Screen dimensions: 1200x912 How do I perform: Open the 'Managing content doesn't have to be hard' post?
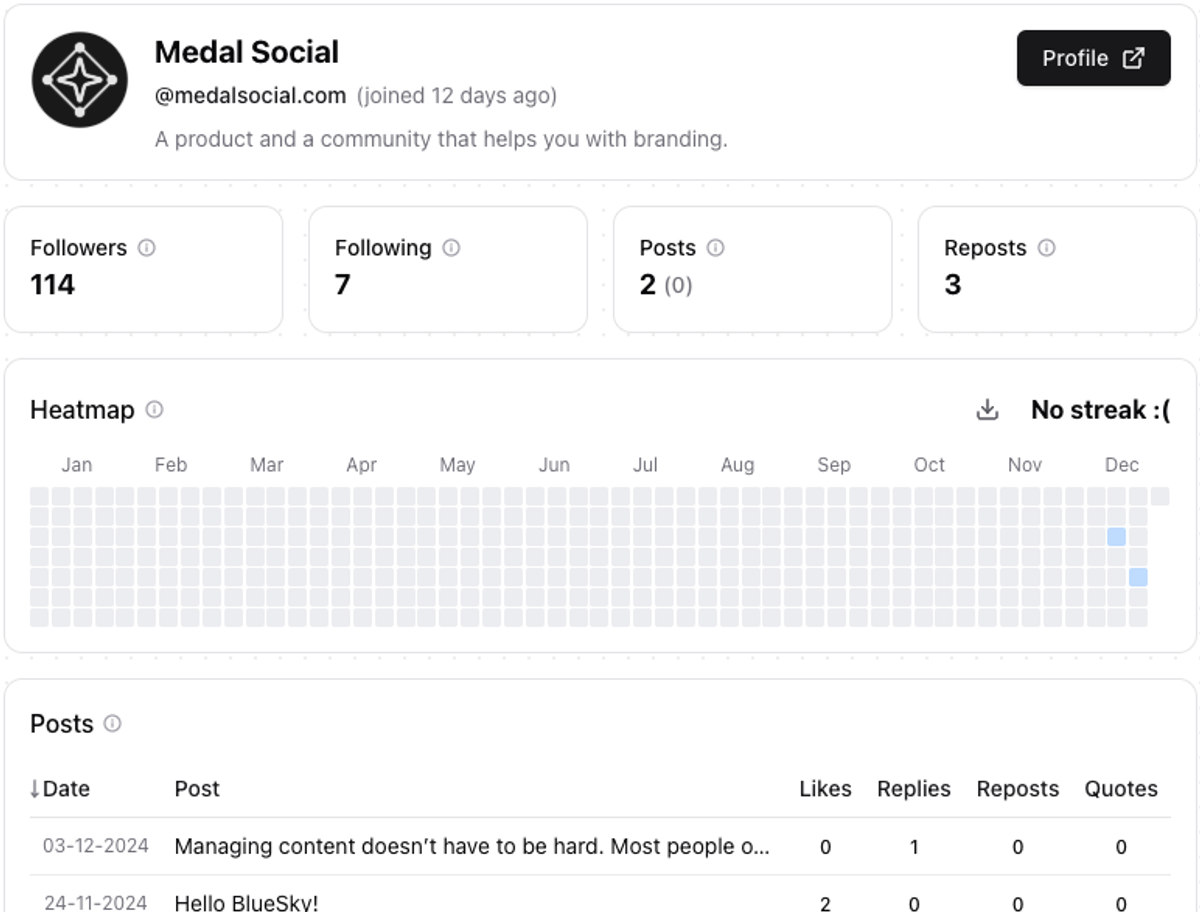(x=472, y=847)
